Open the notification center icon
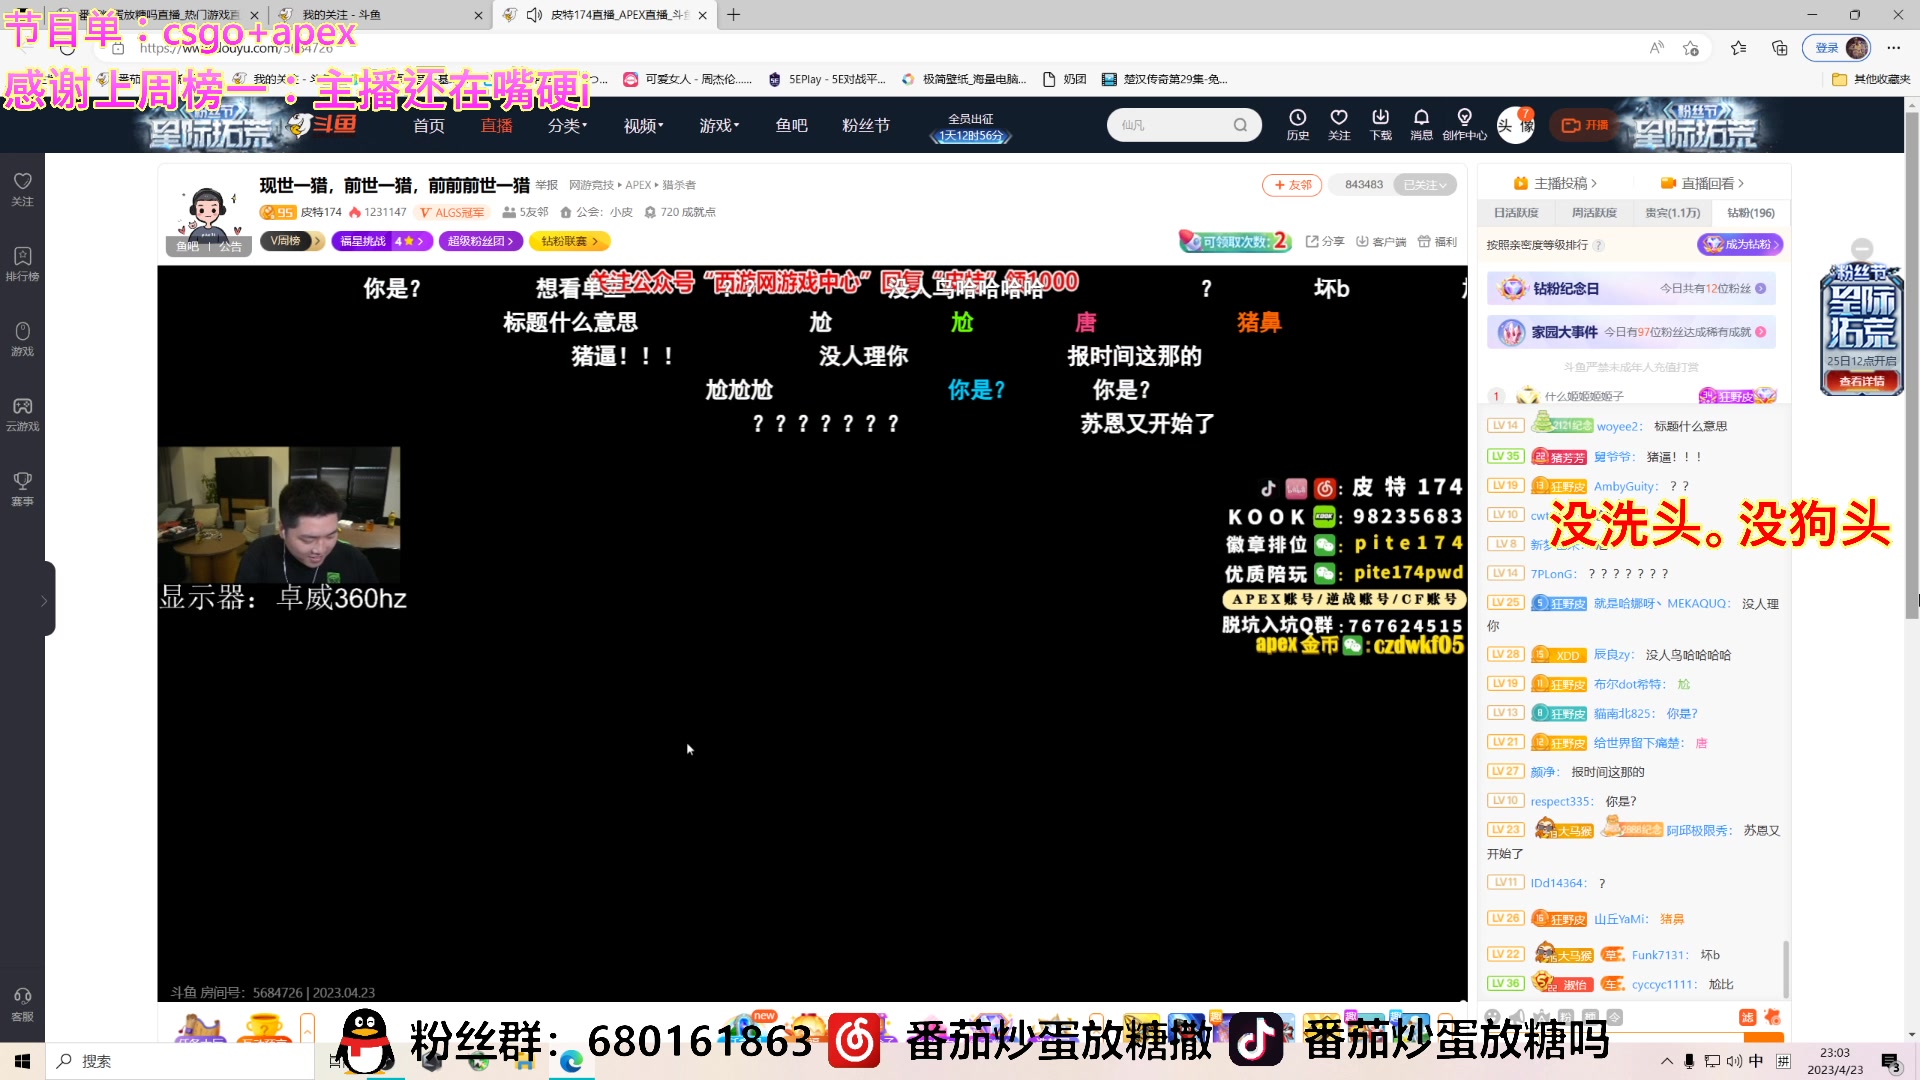 [x=1891, y=1062]
